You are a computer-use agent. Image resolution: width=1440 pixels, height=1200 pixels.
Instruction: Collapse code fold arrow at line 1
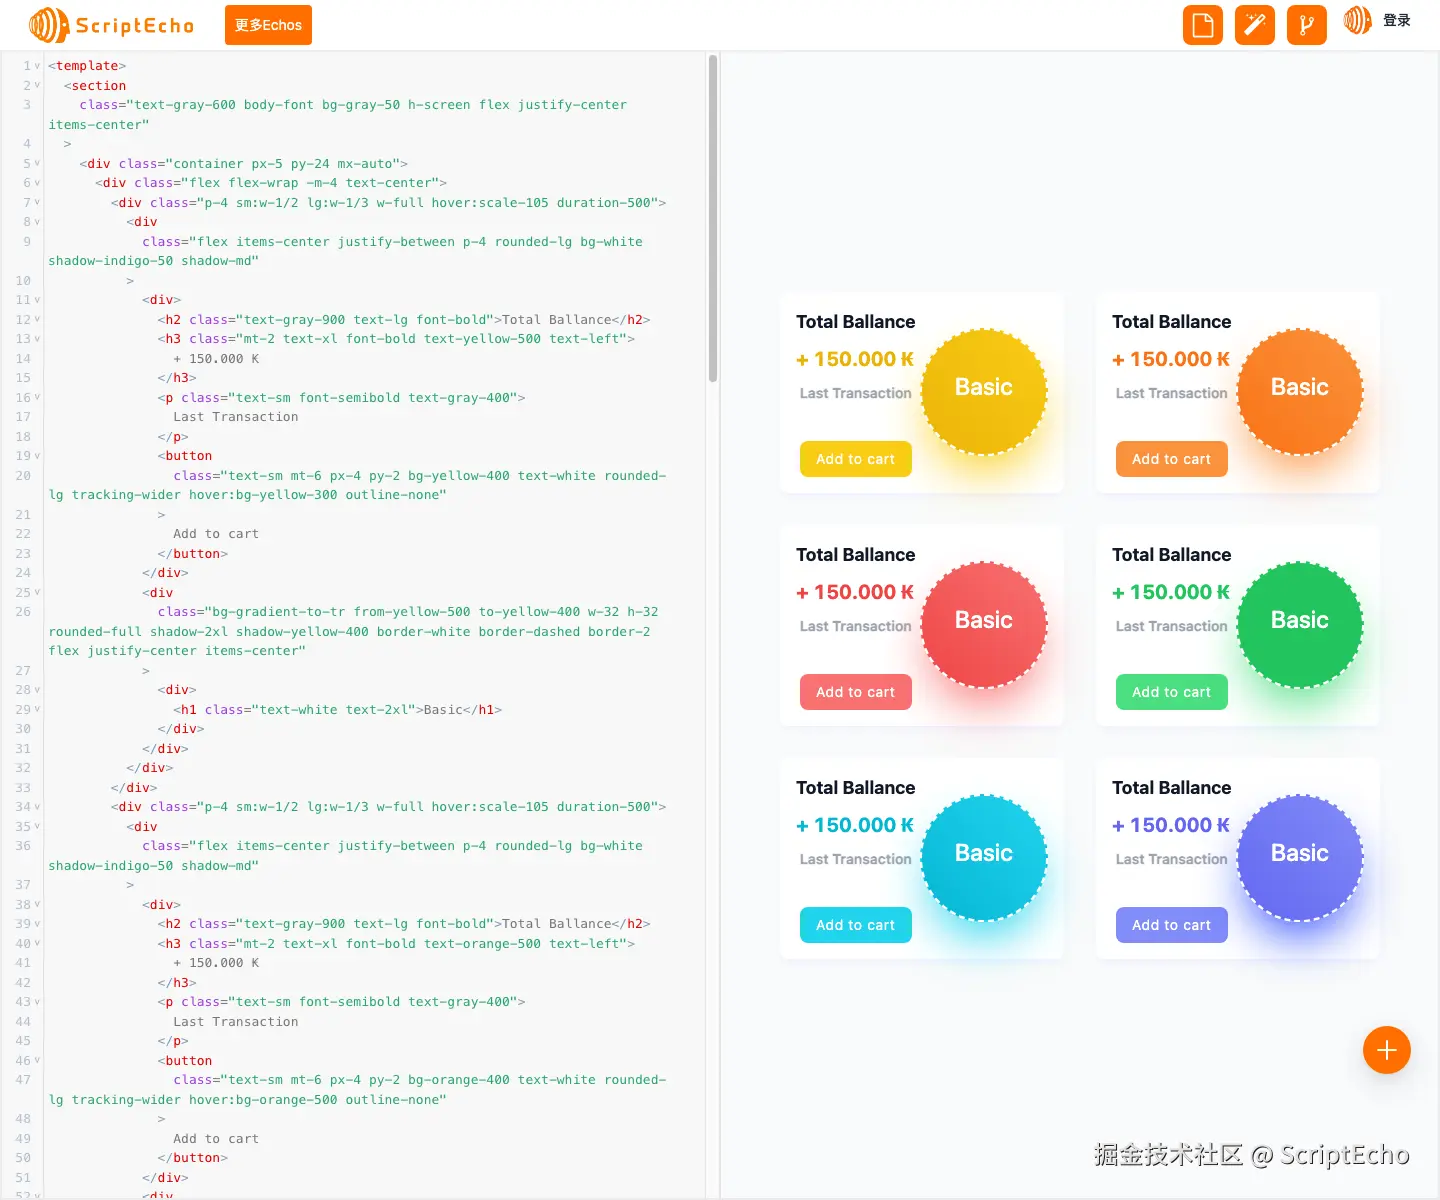pyautogui.click(x=38, y=66)
